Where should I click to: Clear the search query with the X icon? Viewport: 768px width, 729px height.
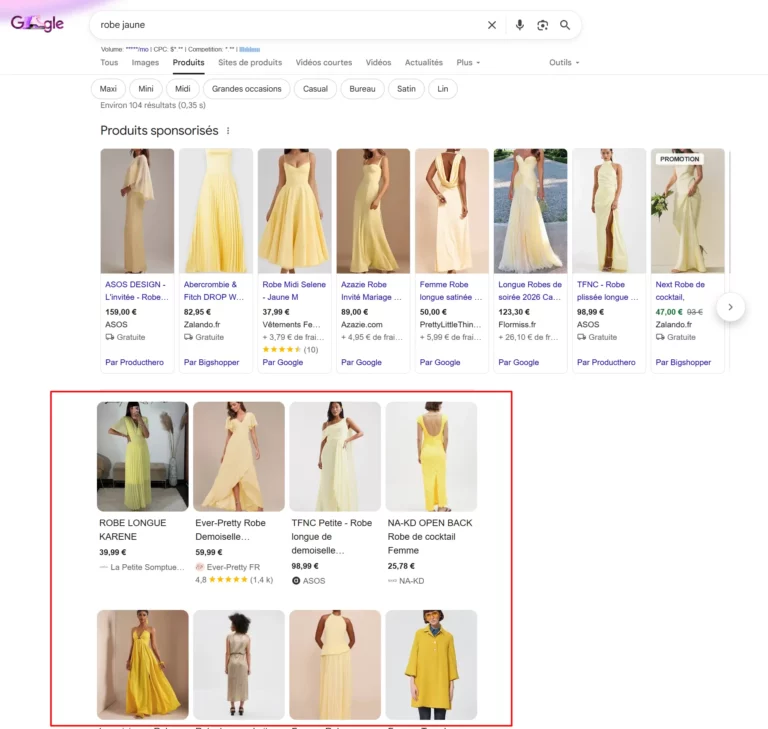492,25
